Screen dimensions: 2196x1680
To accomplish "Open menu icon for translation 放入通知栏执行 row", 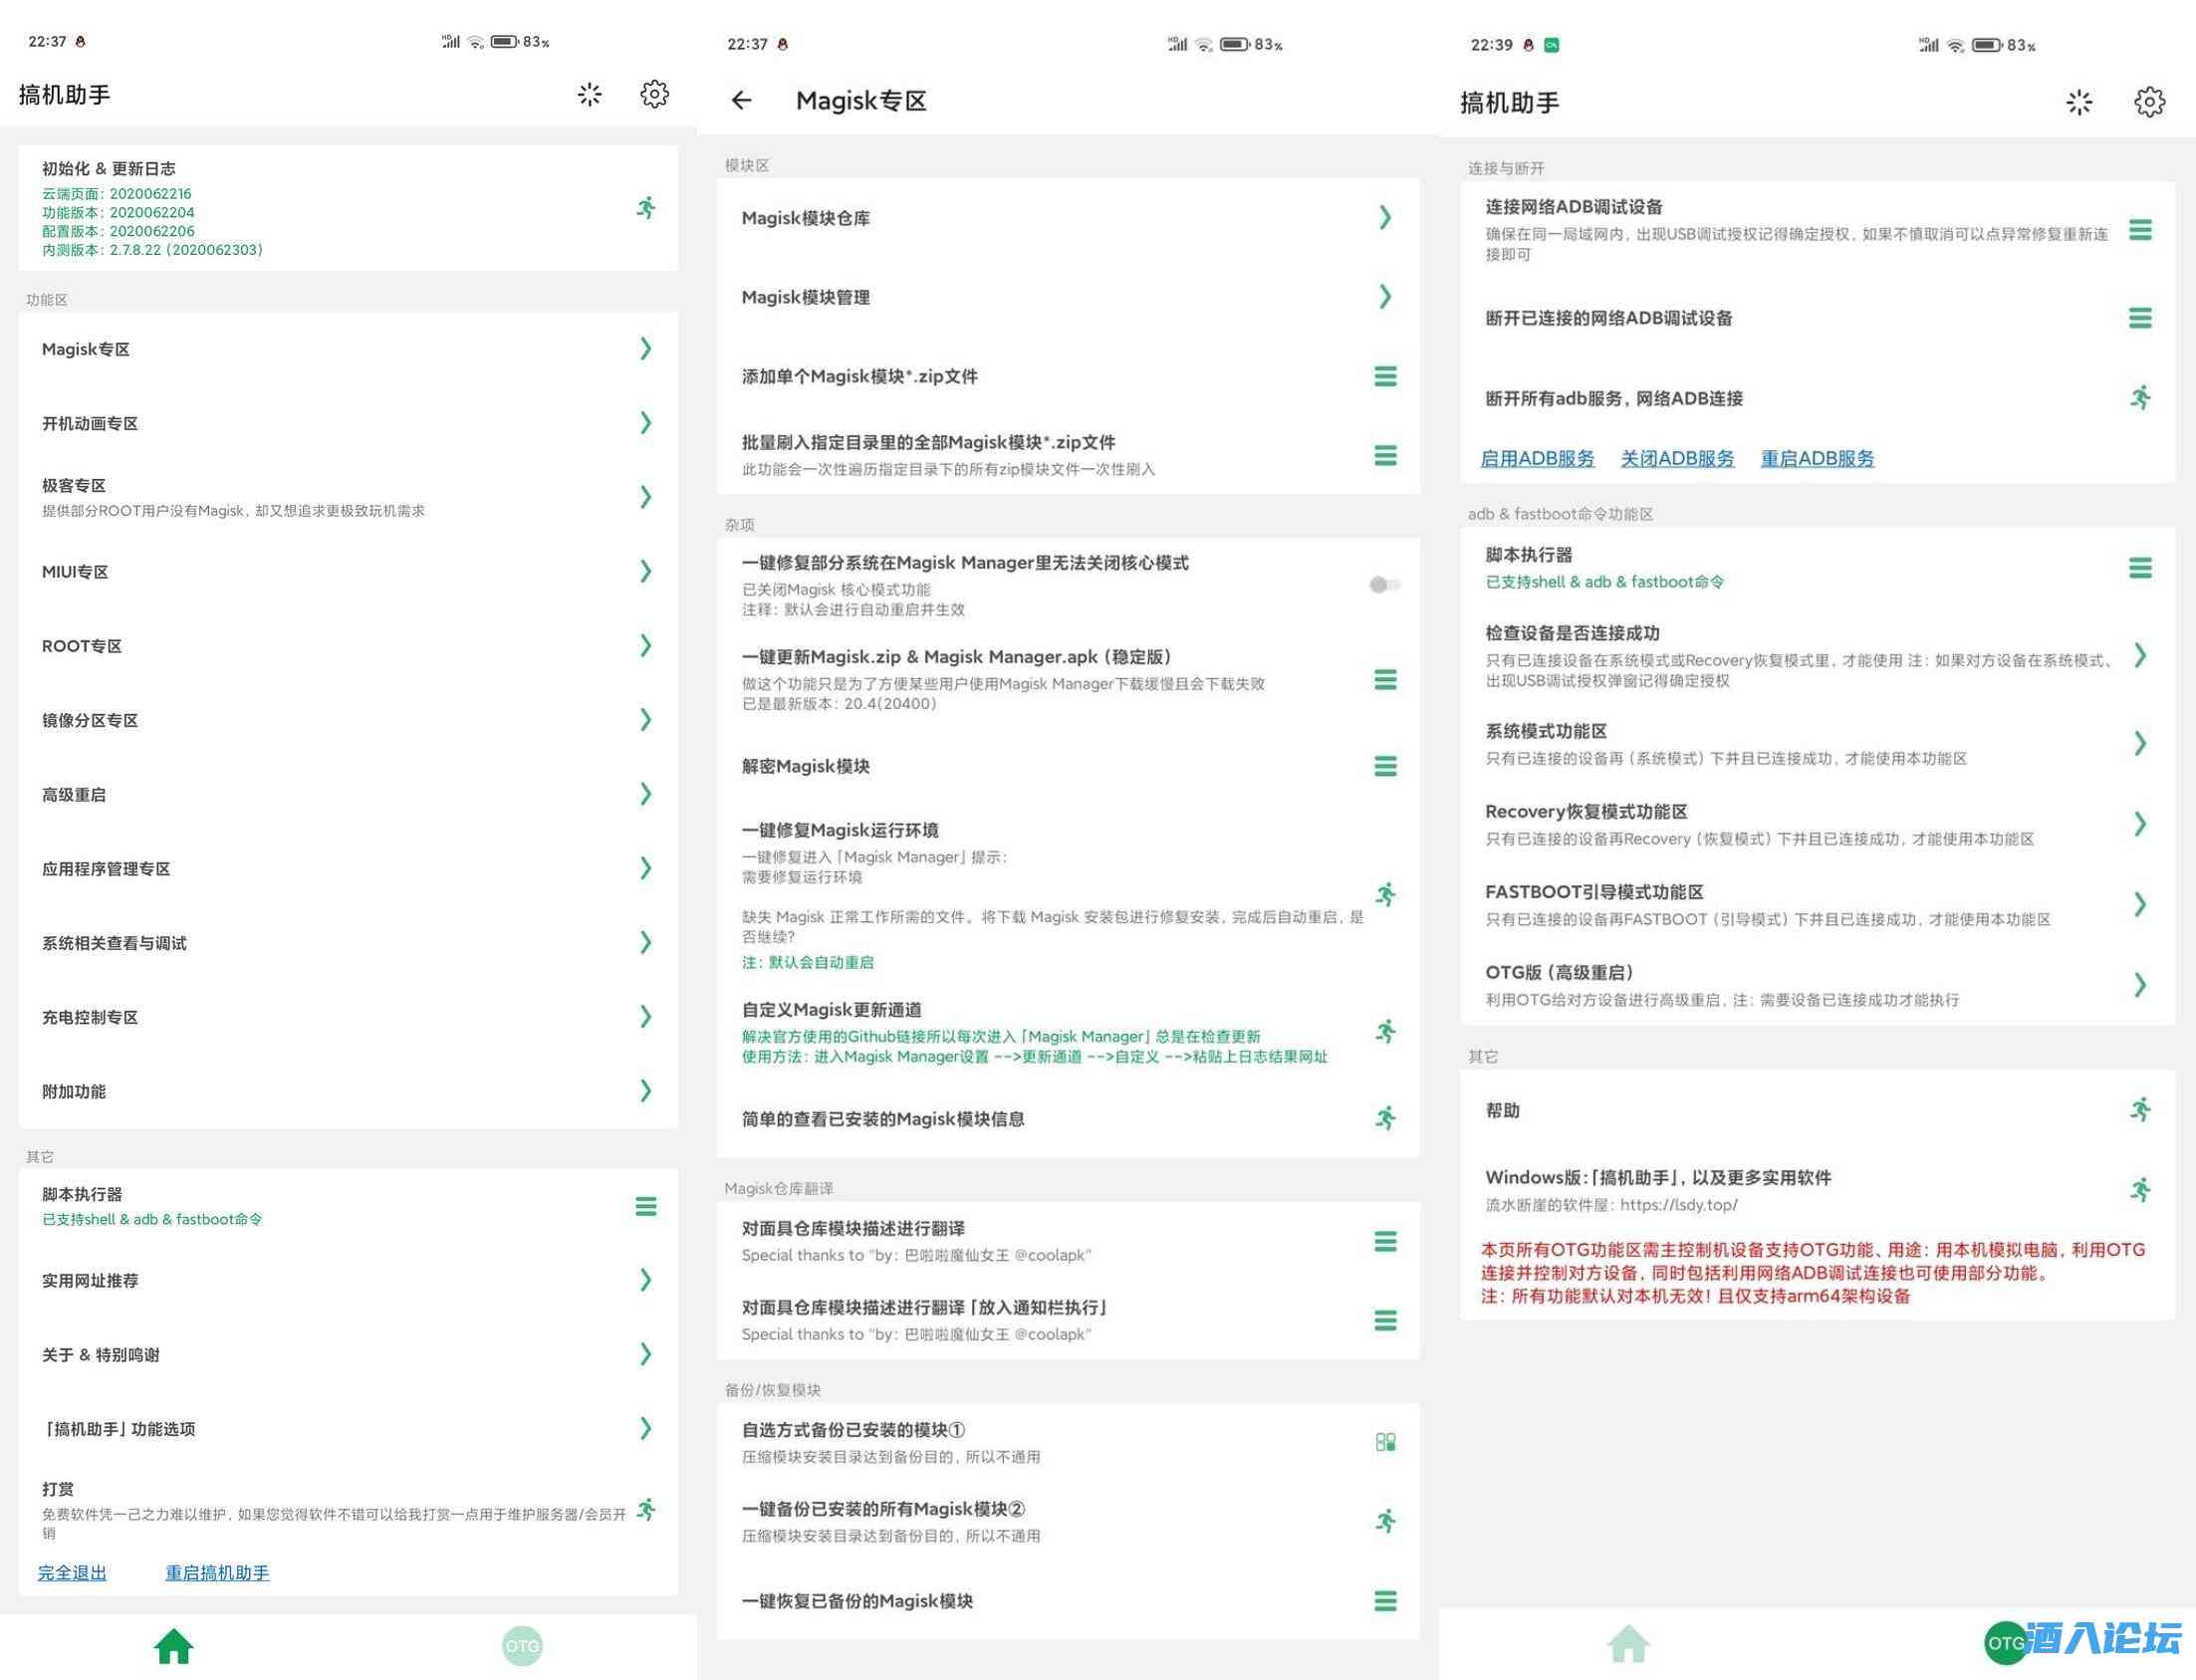I will coord(1385,1320).
